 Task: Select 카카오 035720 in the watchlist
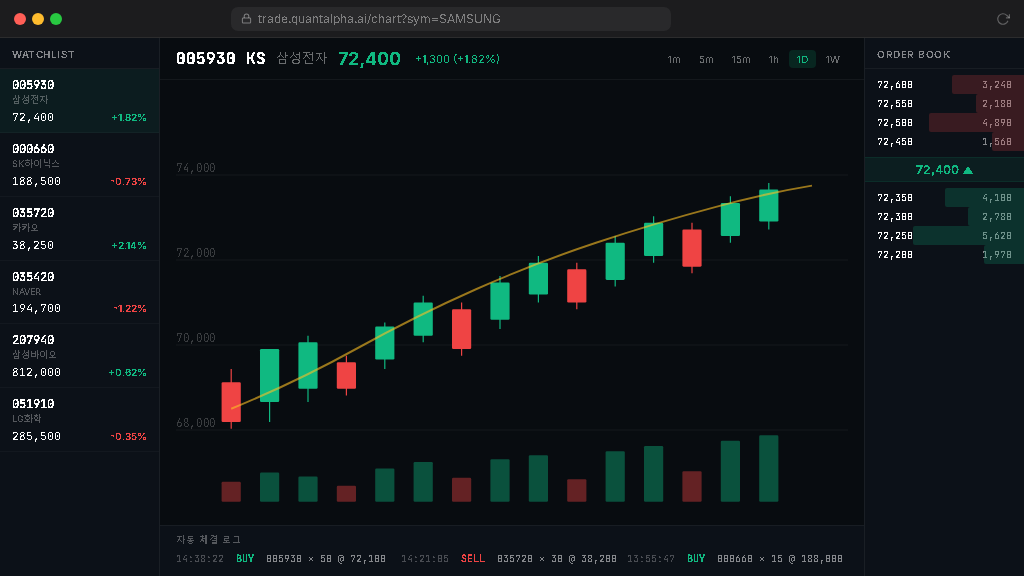tap(79, 229)
